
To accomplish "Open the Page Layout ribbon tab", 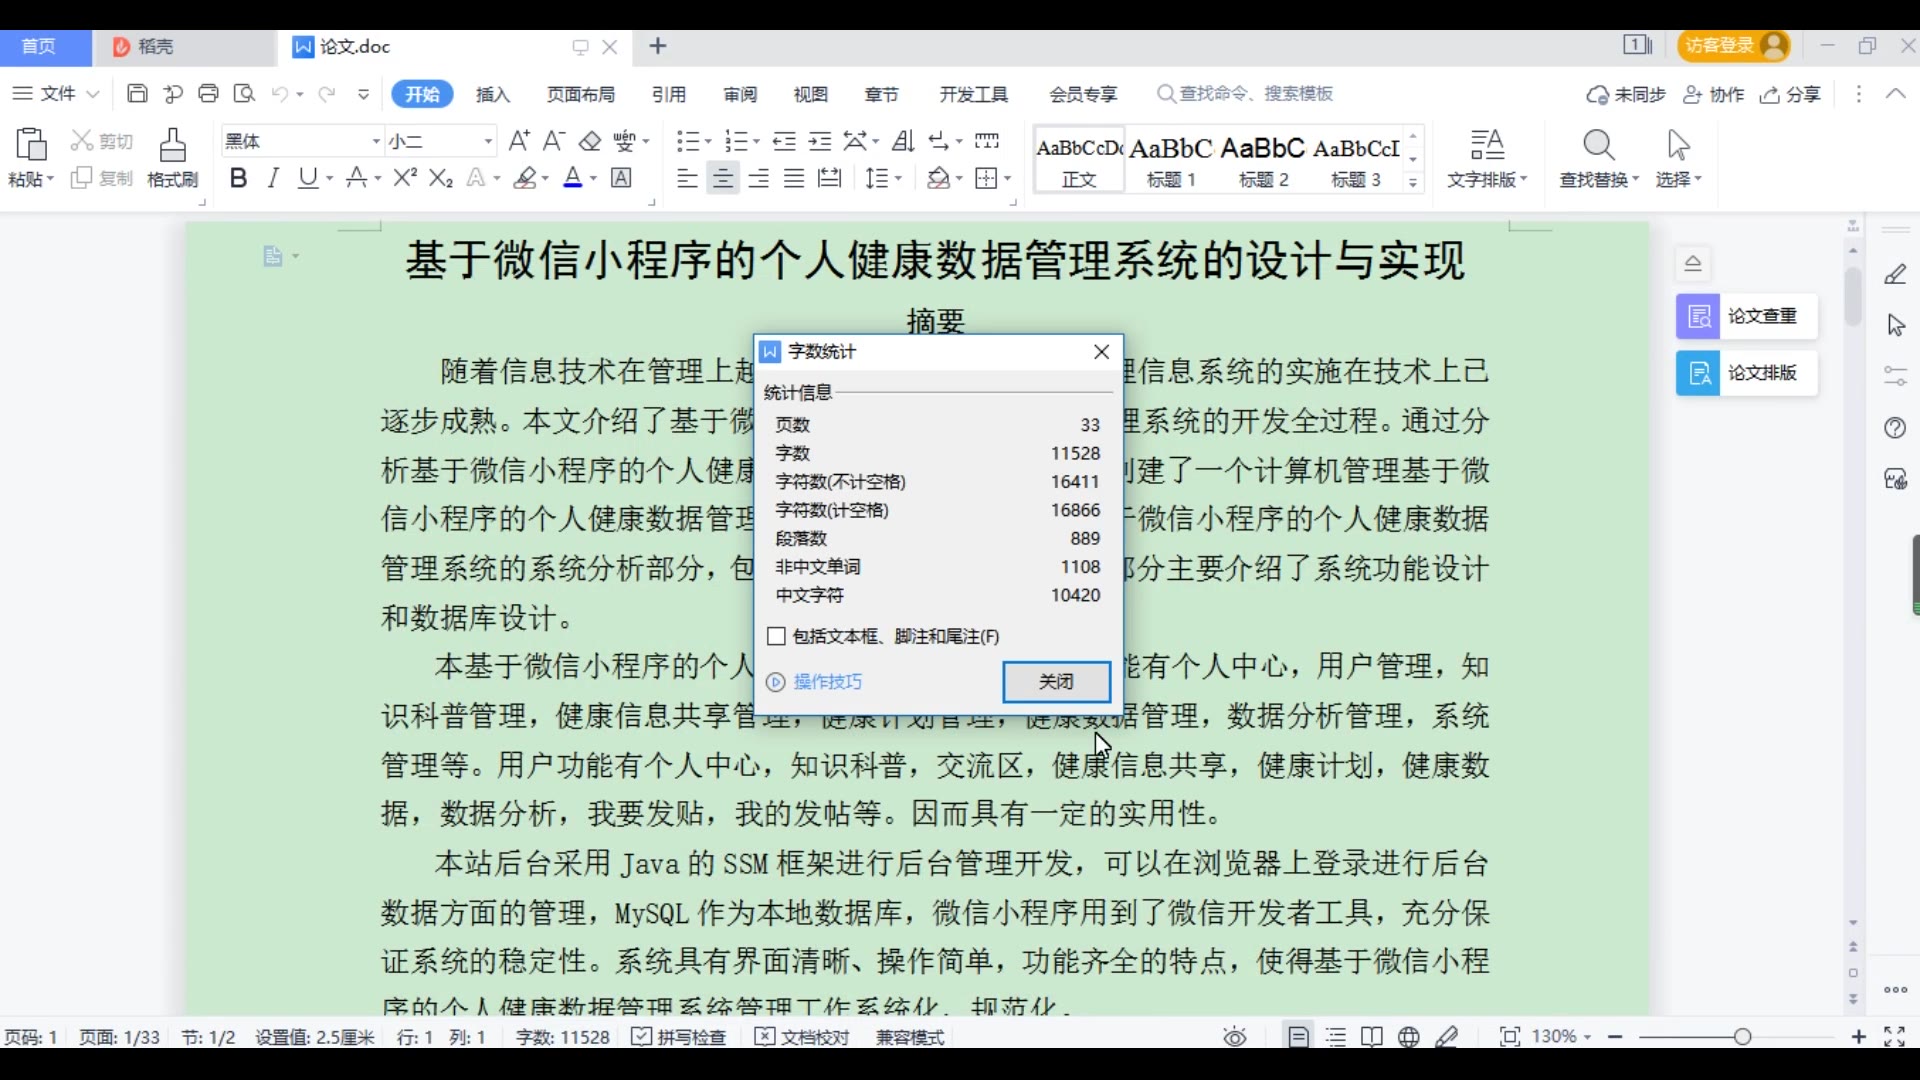I will [x=581, y=94].
